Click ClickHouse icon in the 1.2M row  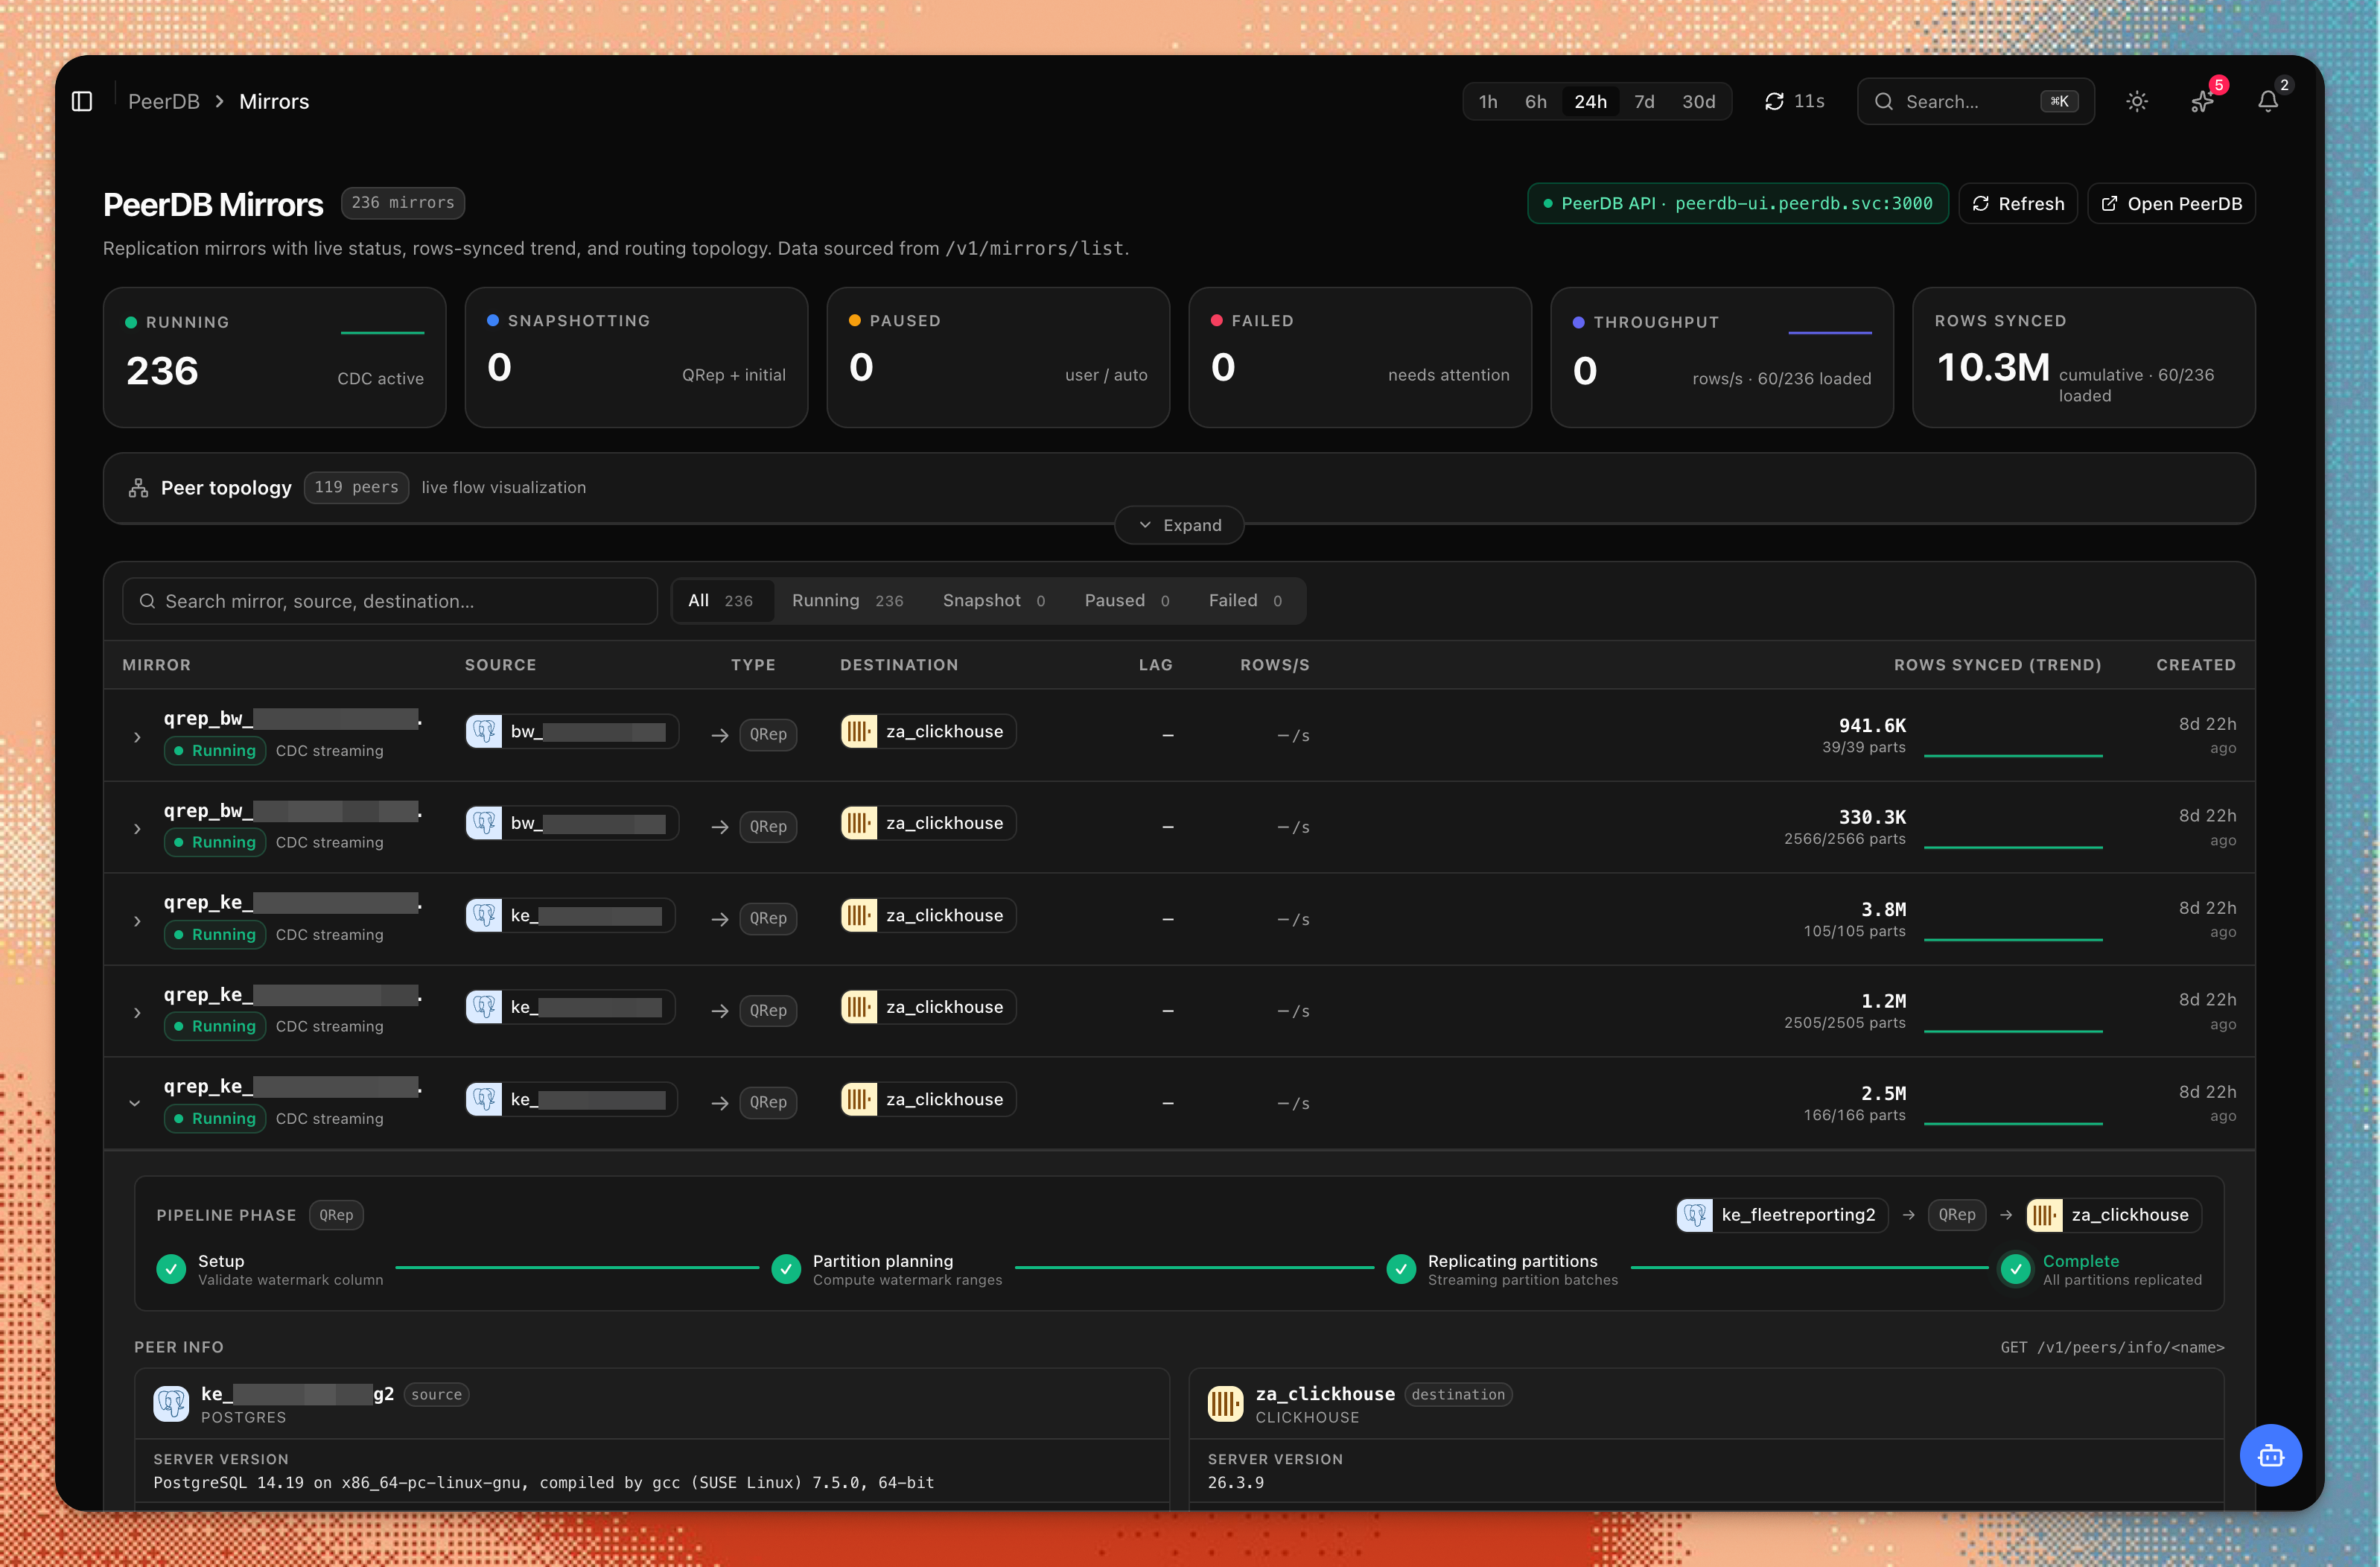(859, 1007)
